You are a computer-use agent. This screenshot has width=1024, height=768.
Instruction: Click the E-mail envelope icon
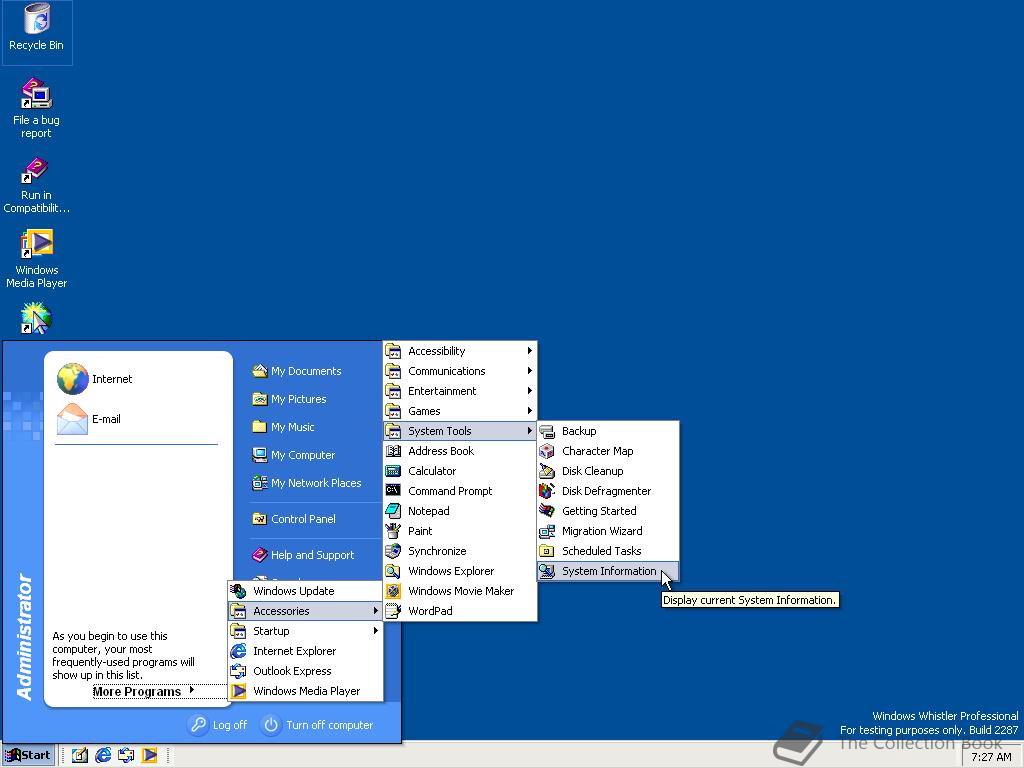[72, 419]
